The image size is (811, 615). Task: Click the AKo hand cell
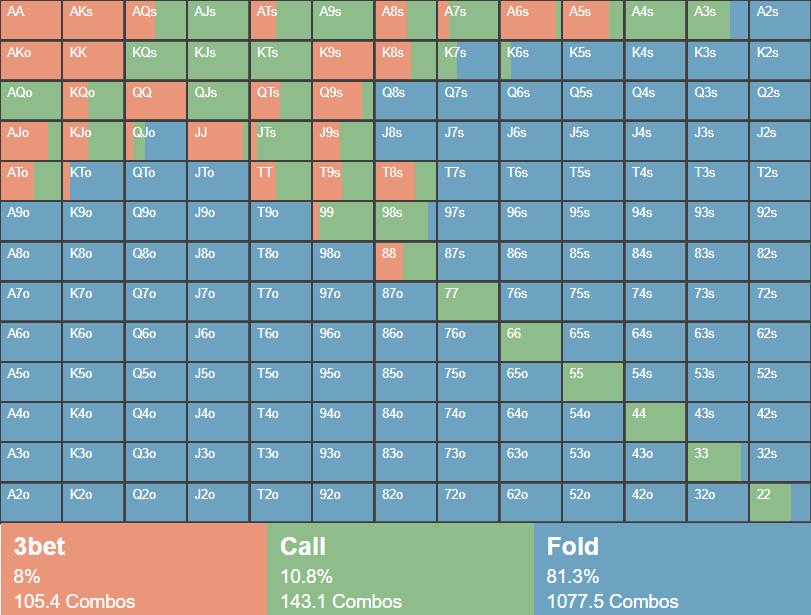31,60
